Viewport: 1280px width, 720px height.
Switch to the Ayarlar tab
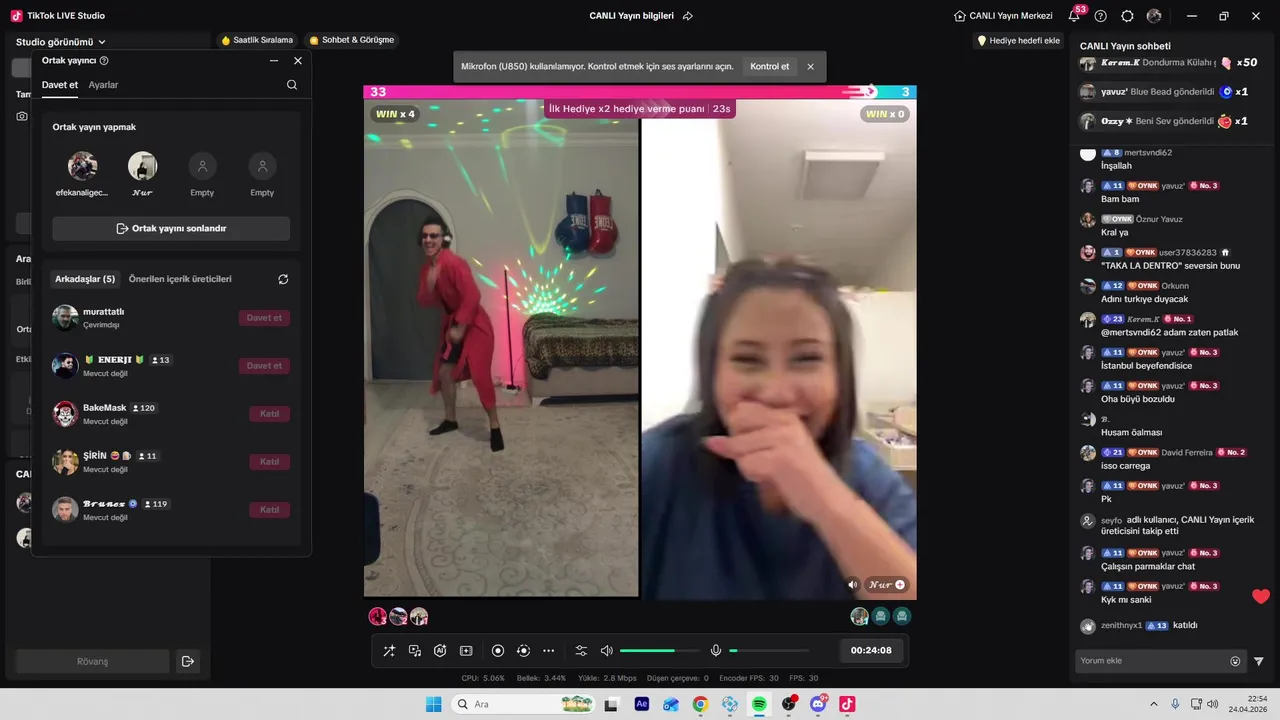pos(103,85)
